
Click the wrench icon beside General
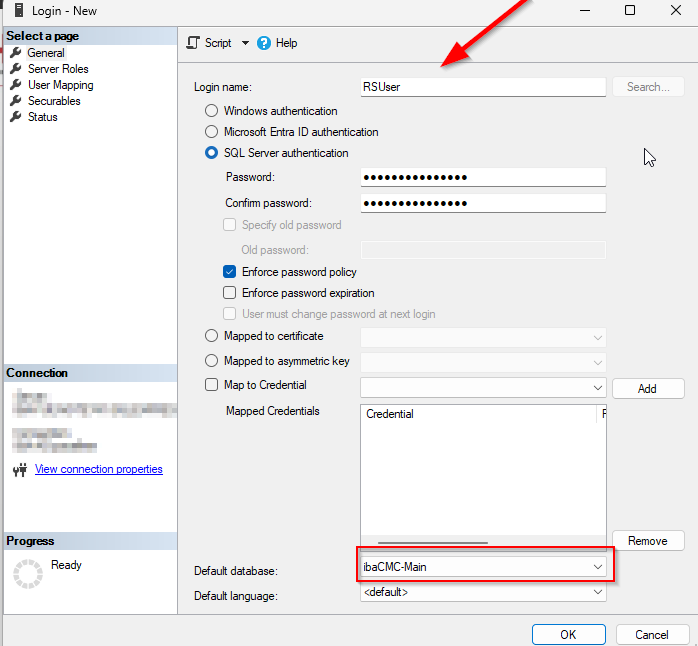[16, 53]
